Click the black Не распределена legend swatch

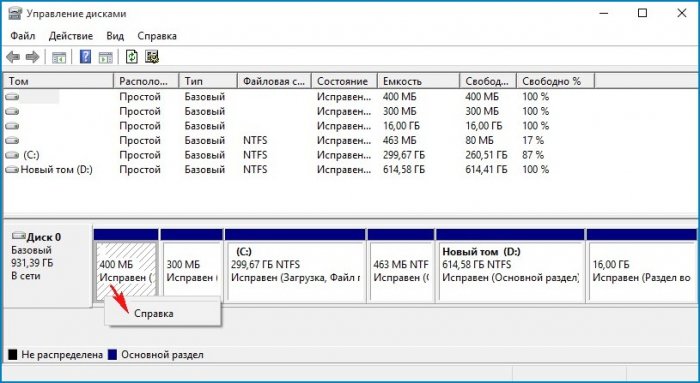pos(12,355)
